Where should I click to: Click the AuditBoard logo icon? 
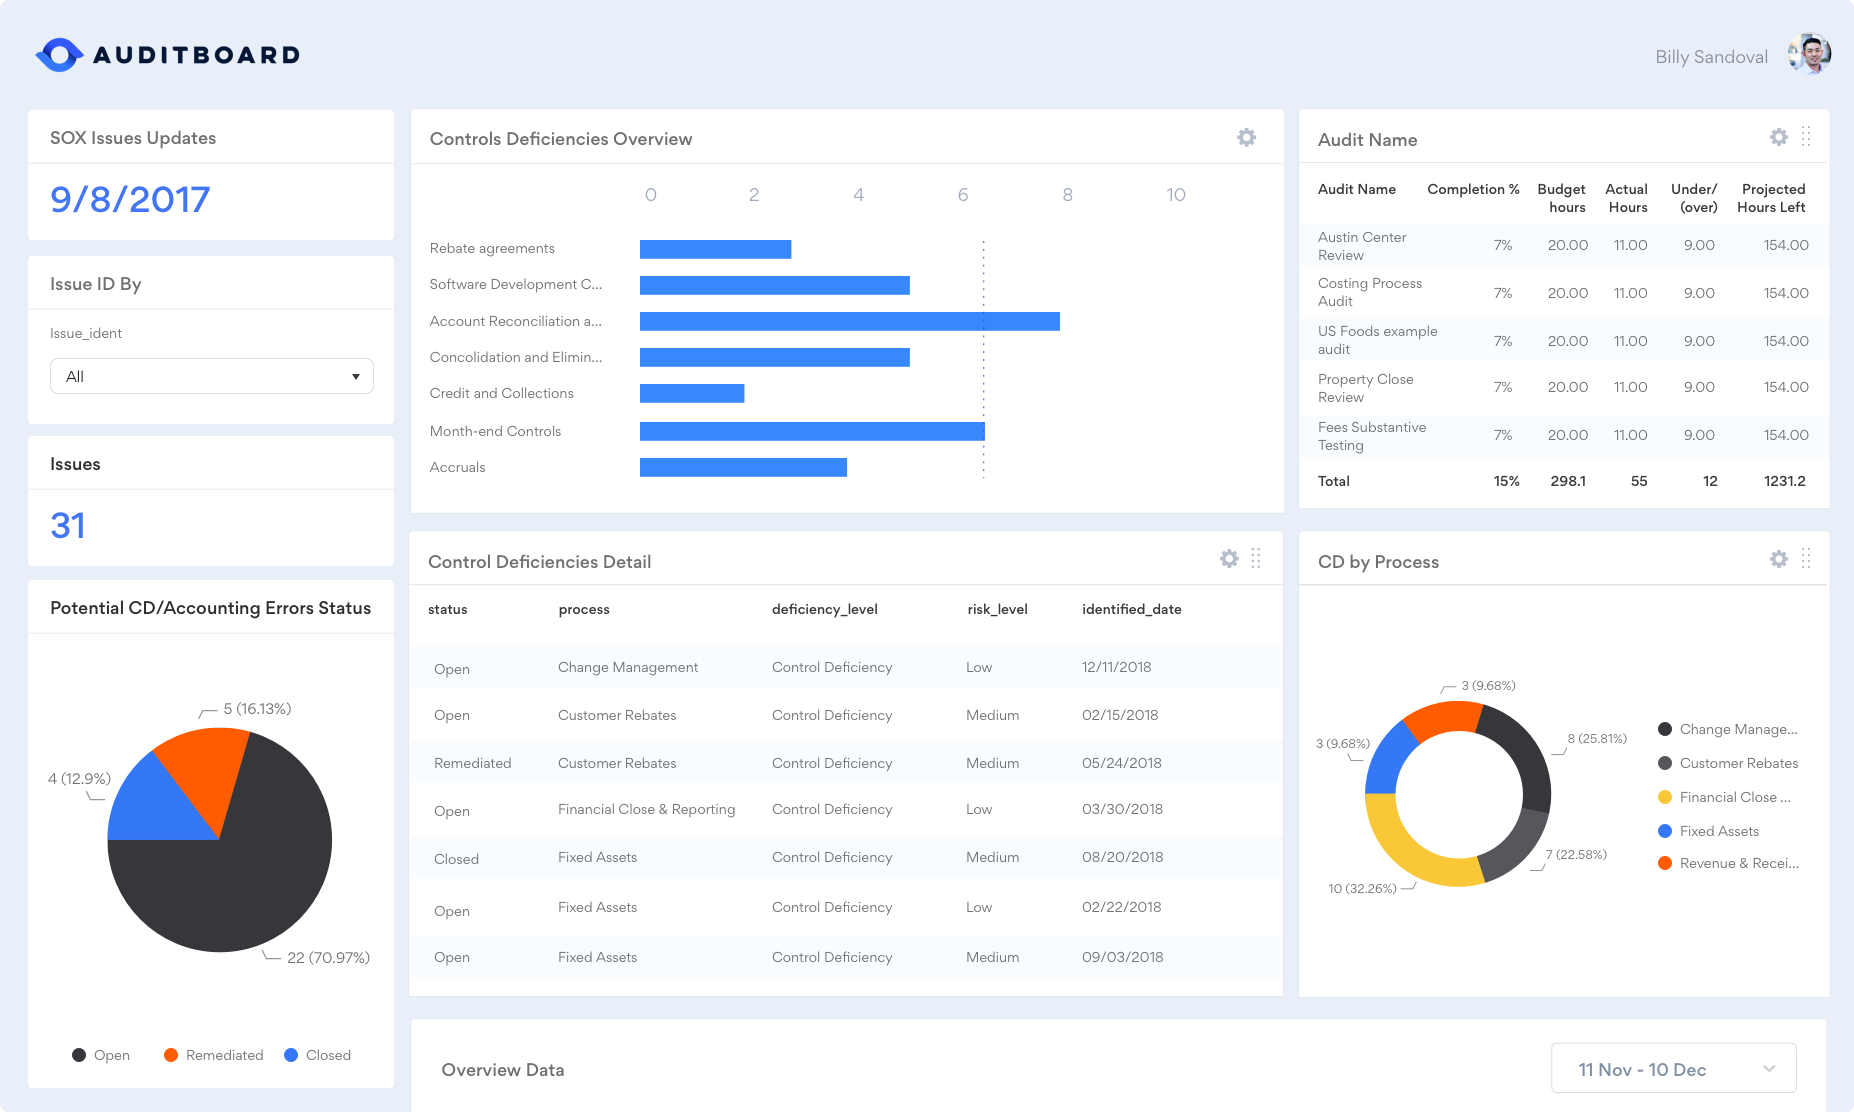(59, 55)
